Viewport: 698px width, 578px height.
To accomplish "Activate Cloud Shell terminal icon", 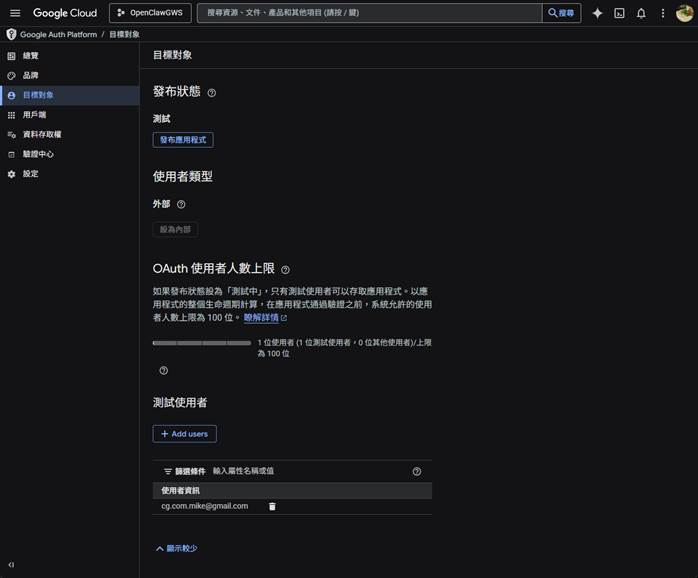I will click(619, 13).
